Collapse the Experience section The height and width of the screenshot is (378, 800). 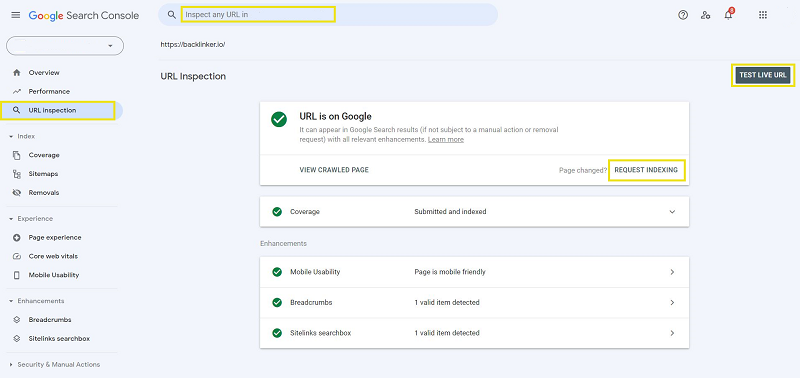coord(11,219)
